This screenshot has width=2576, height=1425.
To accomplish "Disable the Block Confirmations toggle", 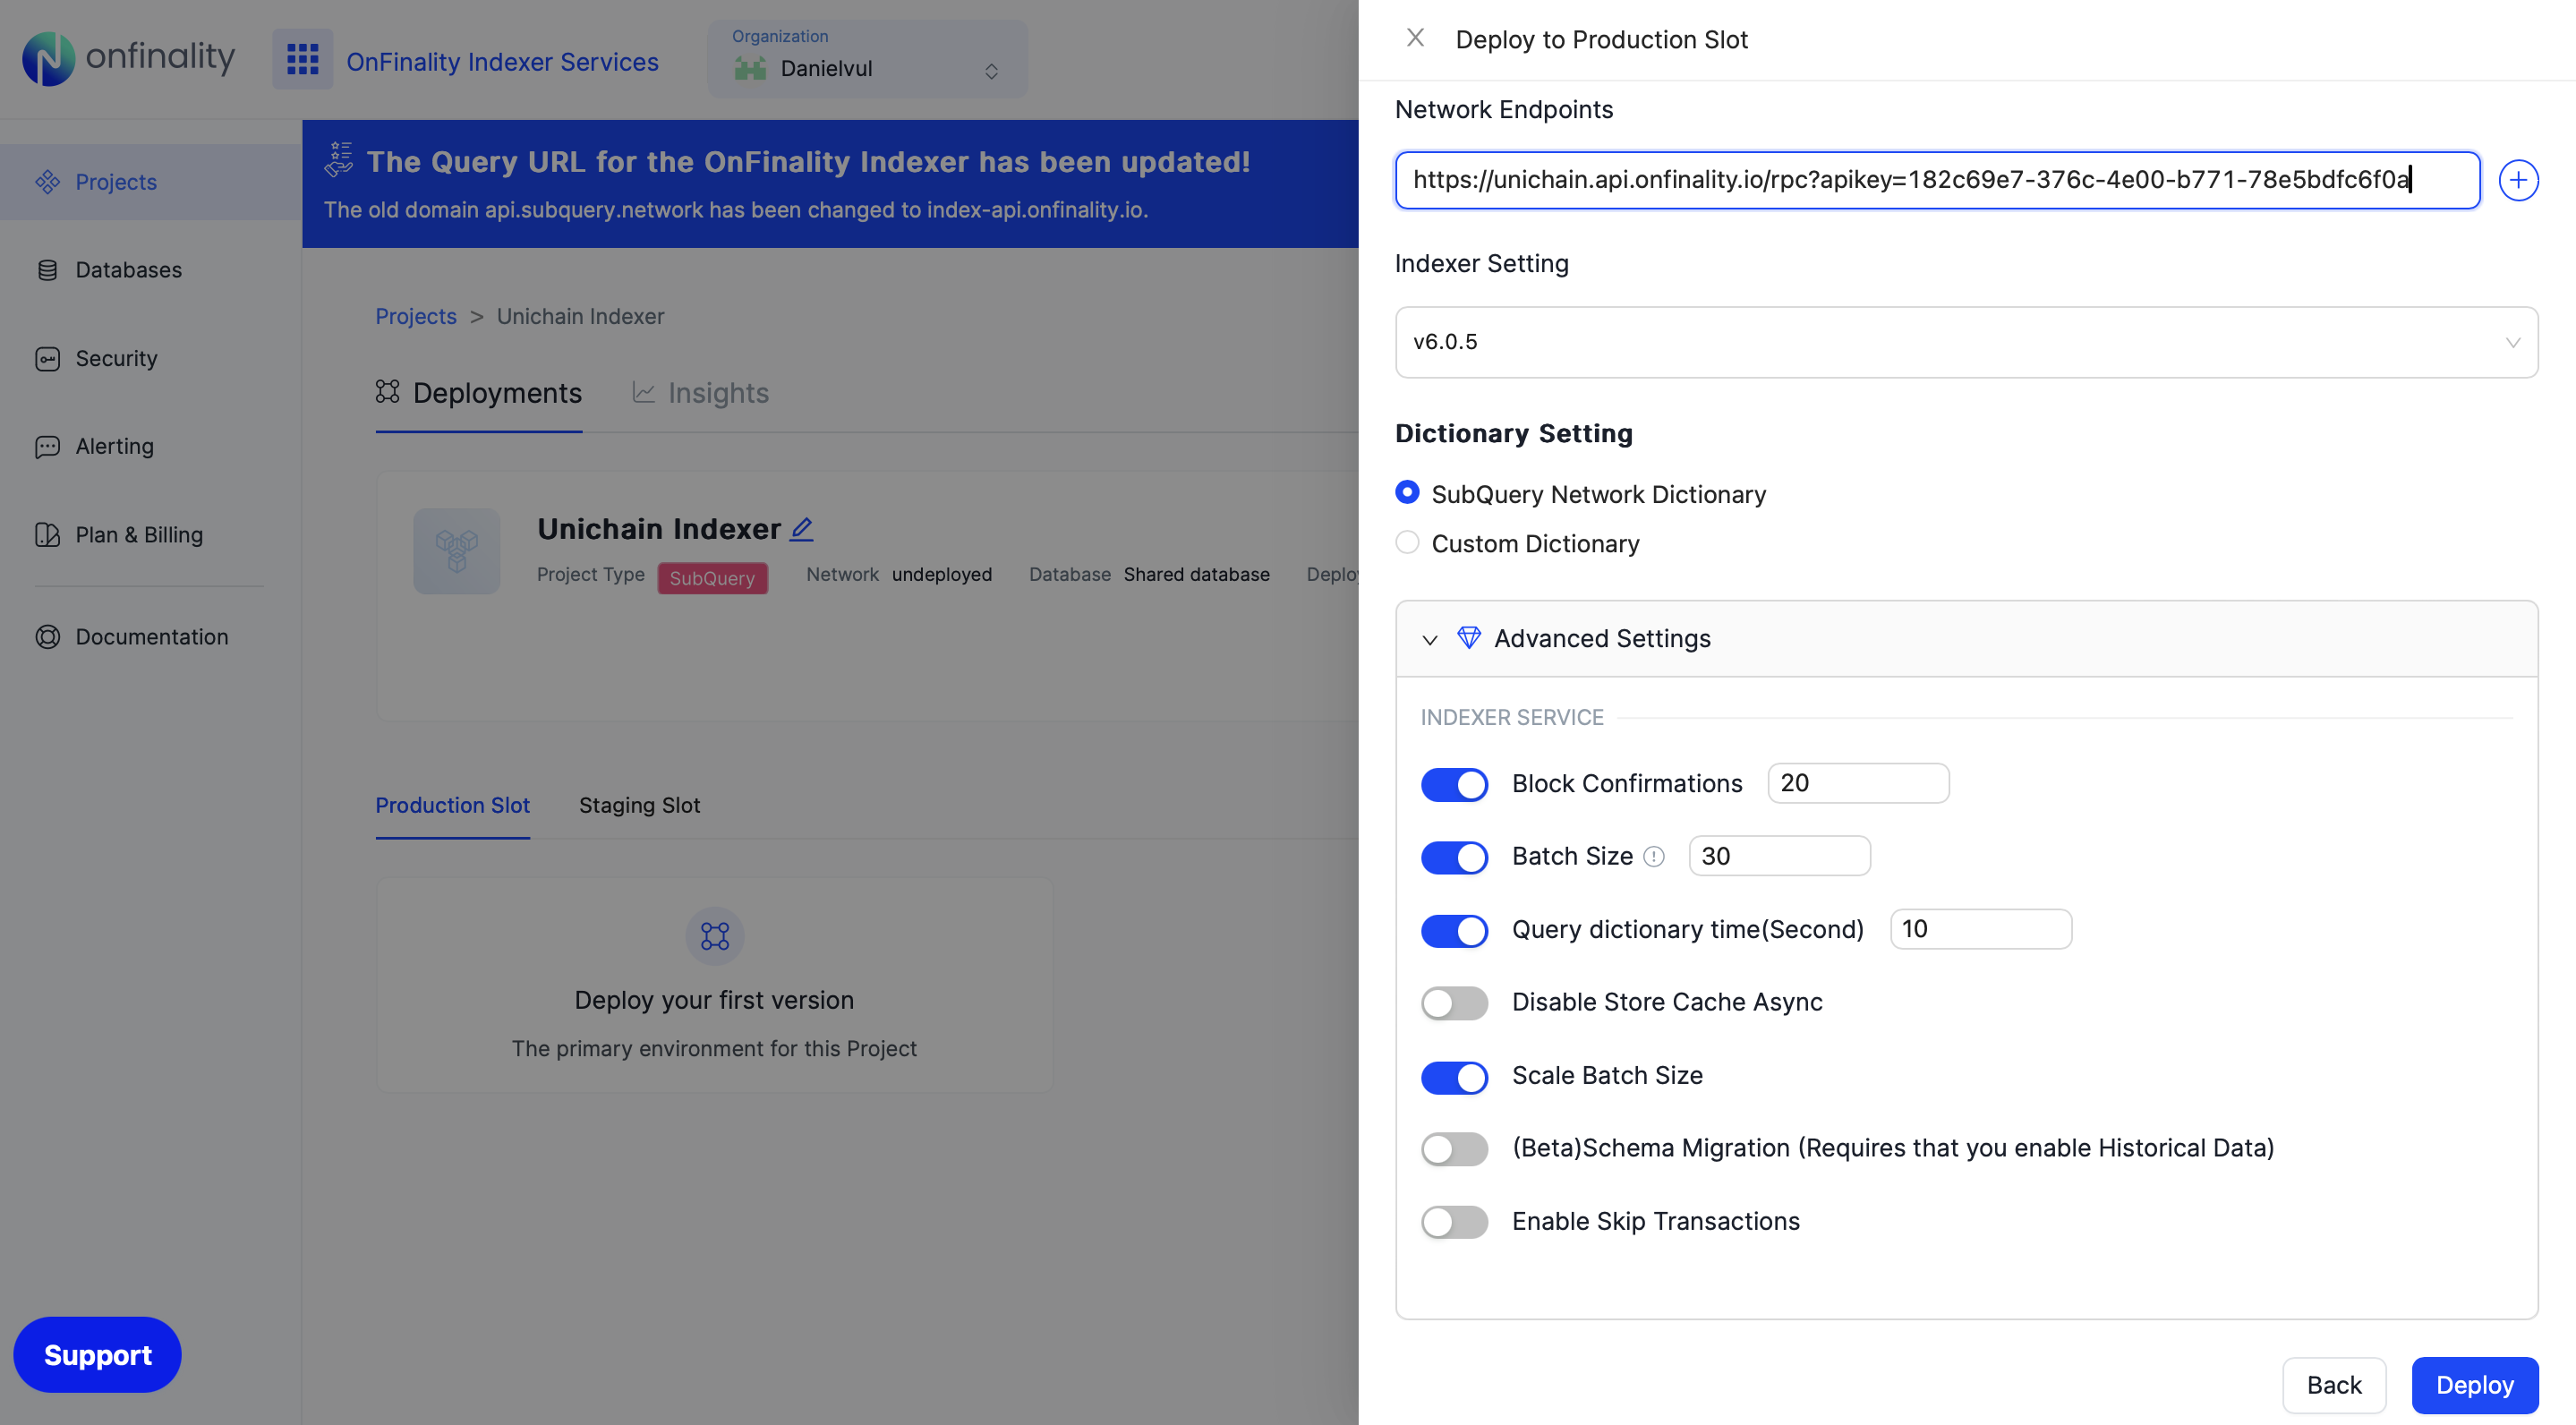I will 1453,784.
